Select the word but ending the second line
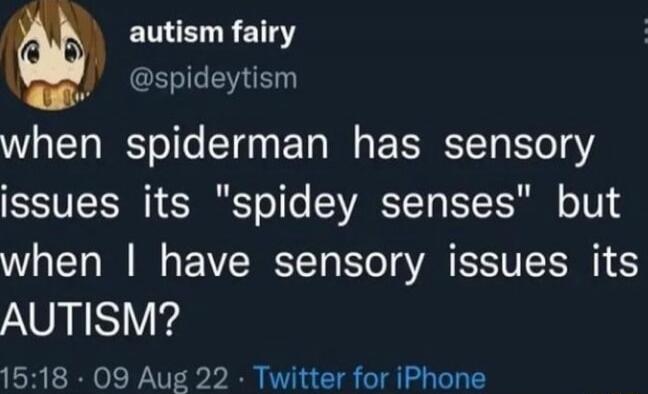Viewport: 648px width, 394px height. tap(588, 203)
